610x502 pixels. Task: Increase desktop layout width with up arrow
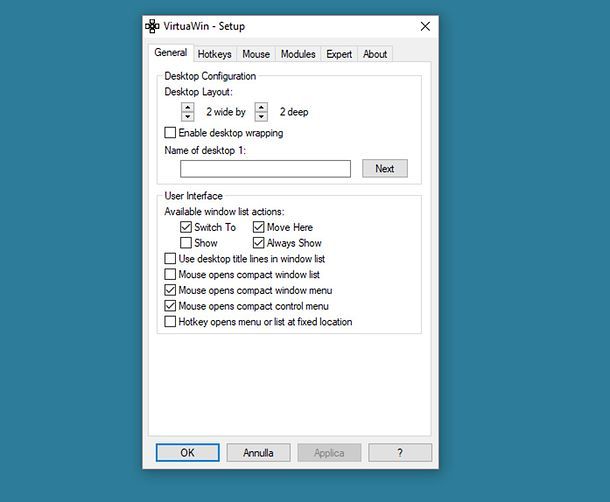[x=188, y=107]
